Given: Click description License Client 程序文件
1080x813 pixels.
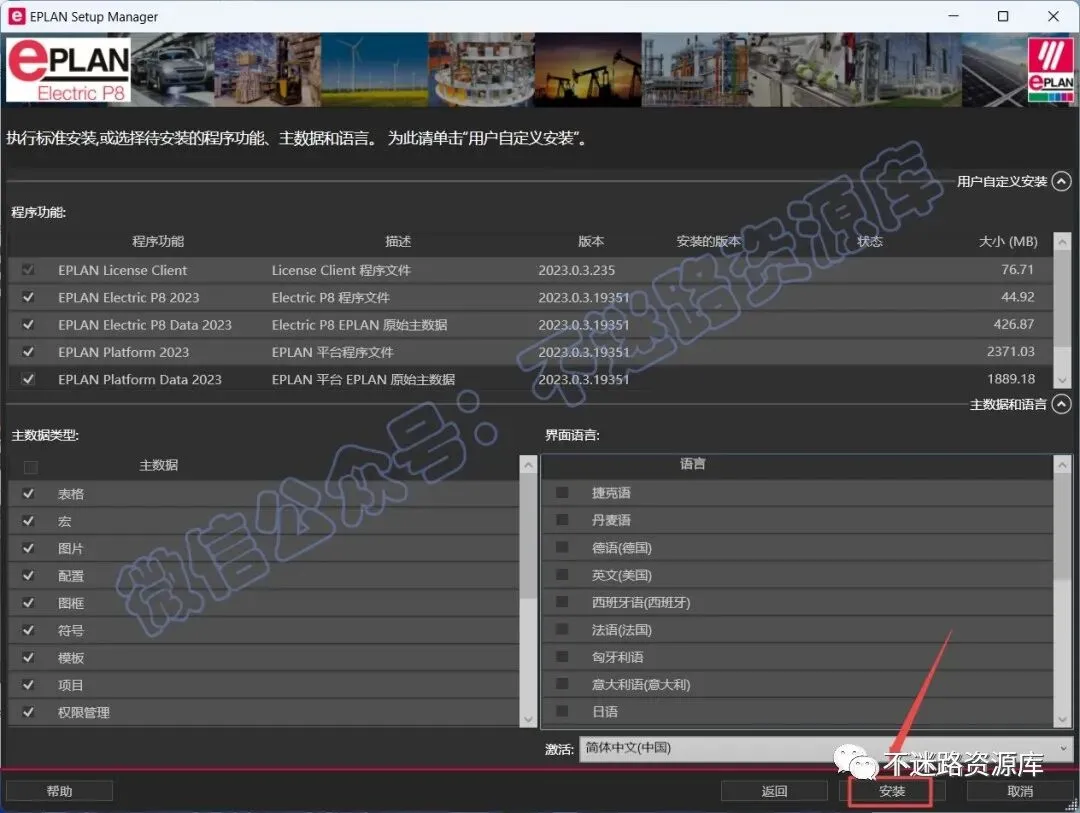Looking at the screenshot, I should point(341,270).
